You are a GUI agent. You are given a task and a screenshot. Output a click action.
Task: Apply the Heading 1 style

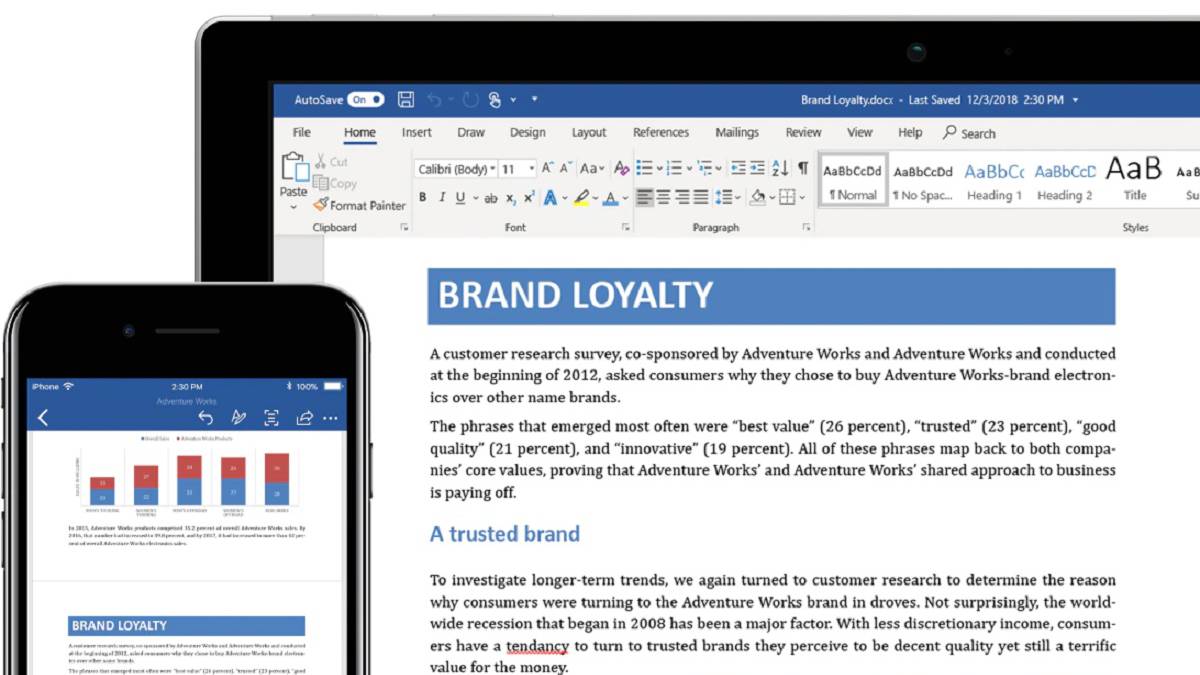pyautogui.click(x=994, y=181)
